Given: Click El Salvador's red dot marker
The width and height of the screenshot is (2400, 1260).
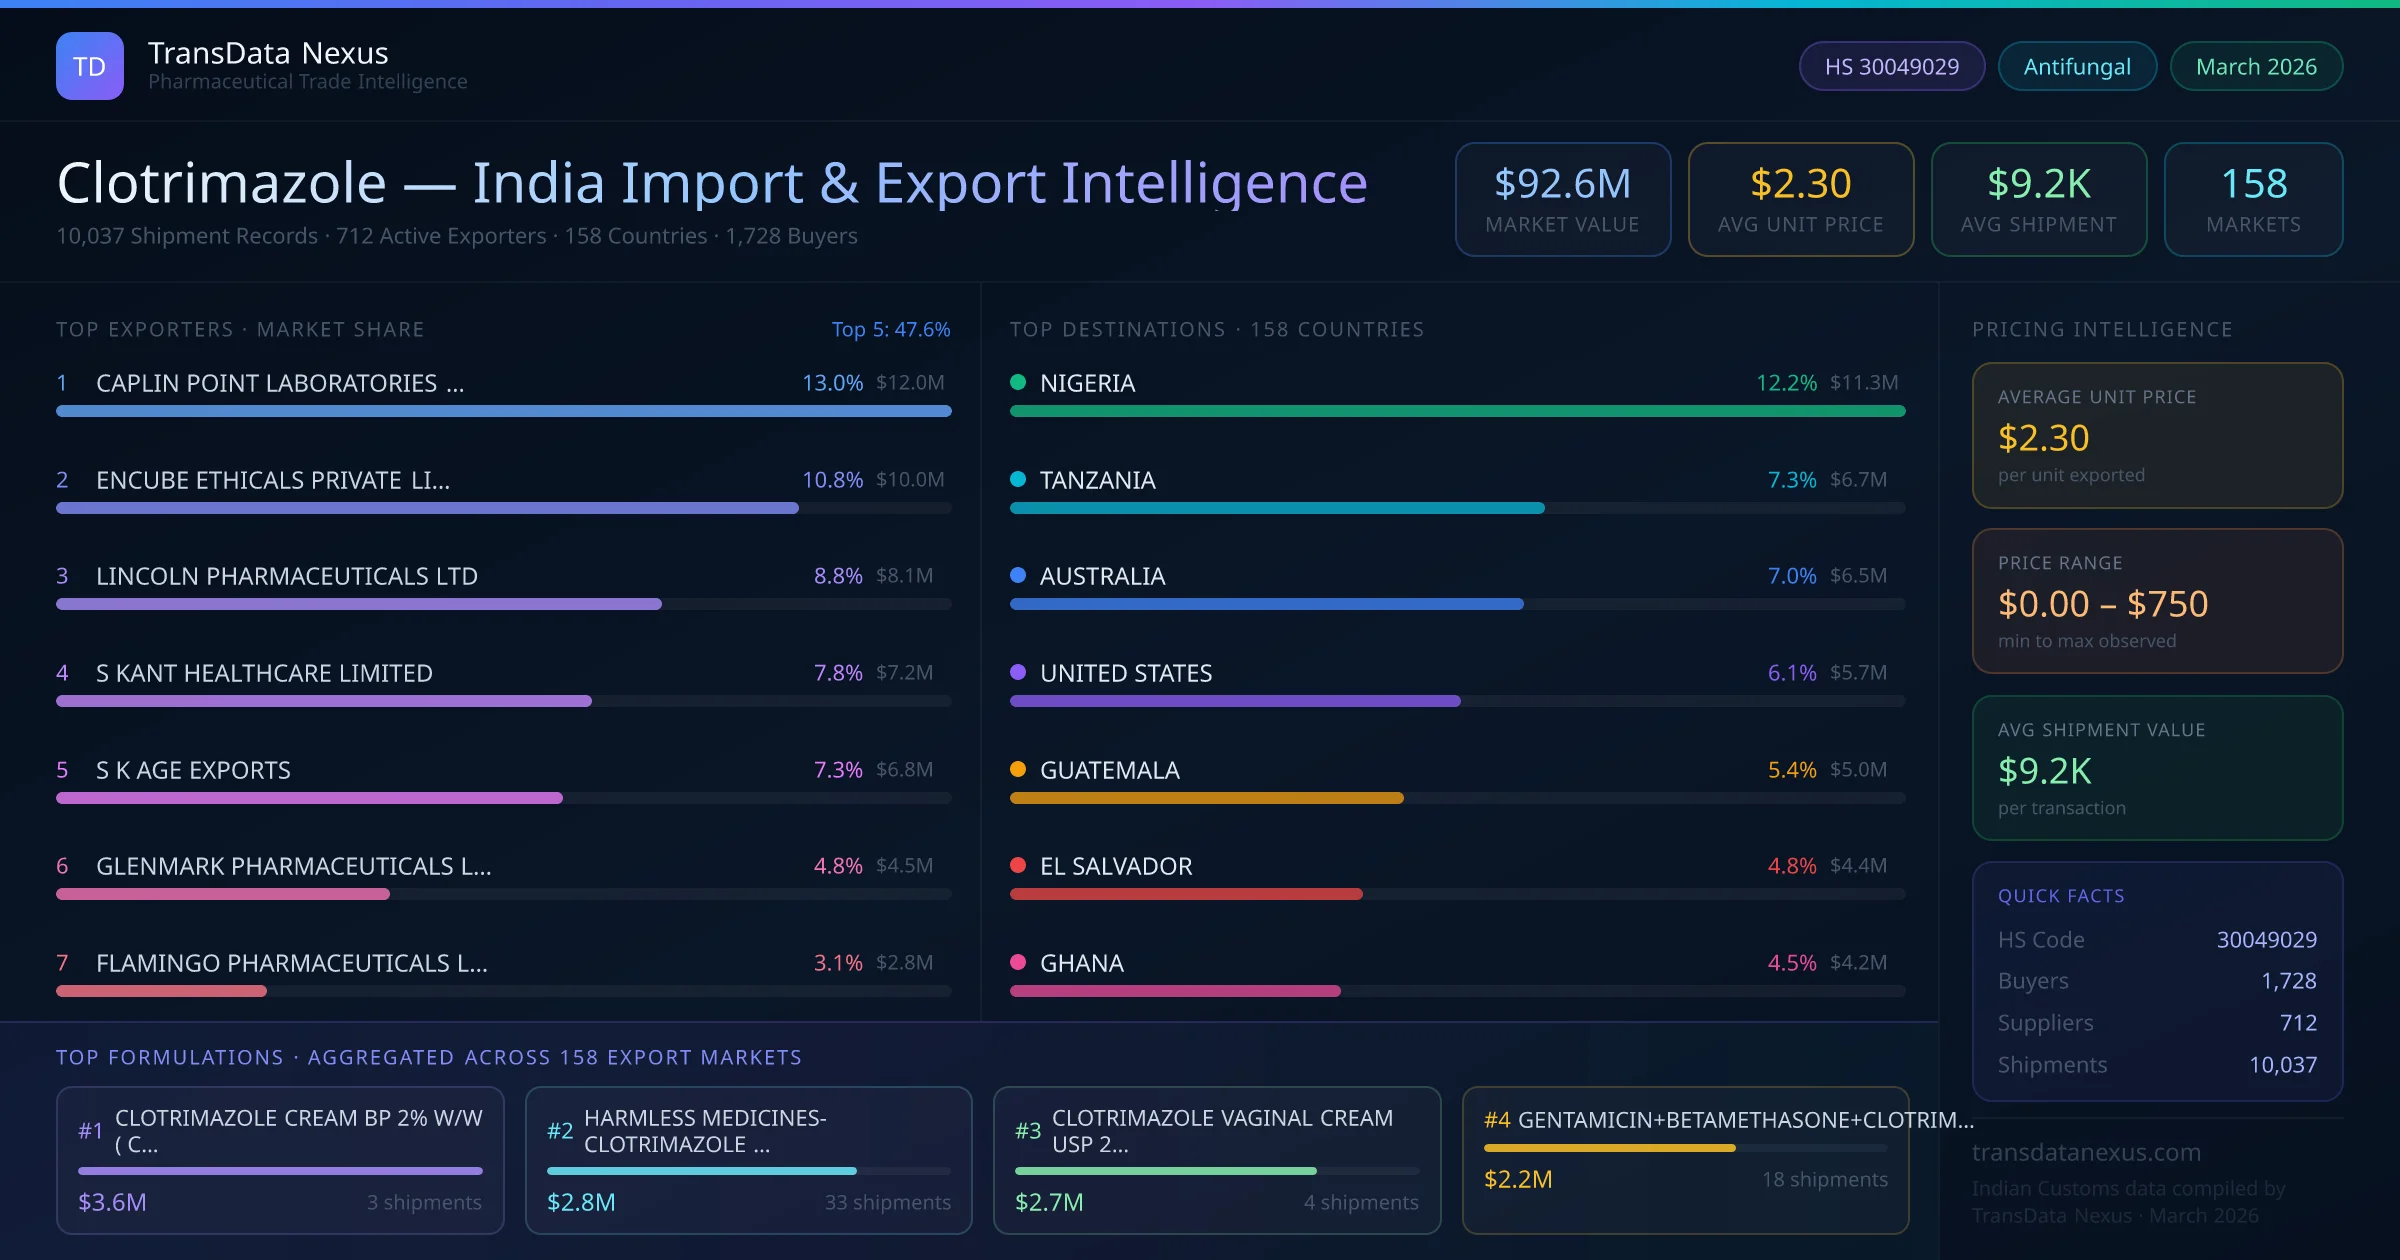Looking at the screenshot, I should click(x=1018, y=865).
